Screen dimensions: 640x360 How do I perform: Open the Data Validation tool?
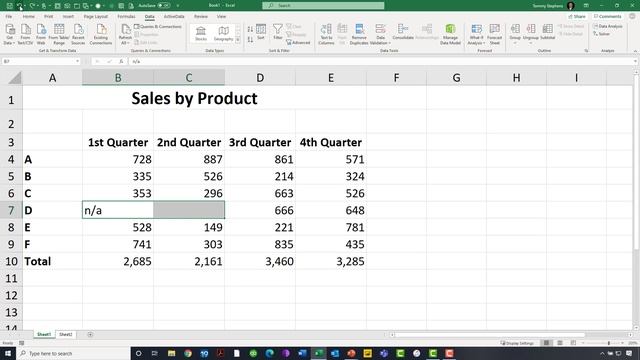tap(380, 34)
